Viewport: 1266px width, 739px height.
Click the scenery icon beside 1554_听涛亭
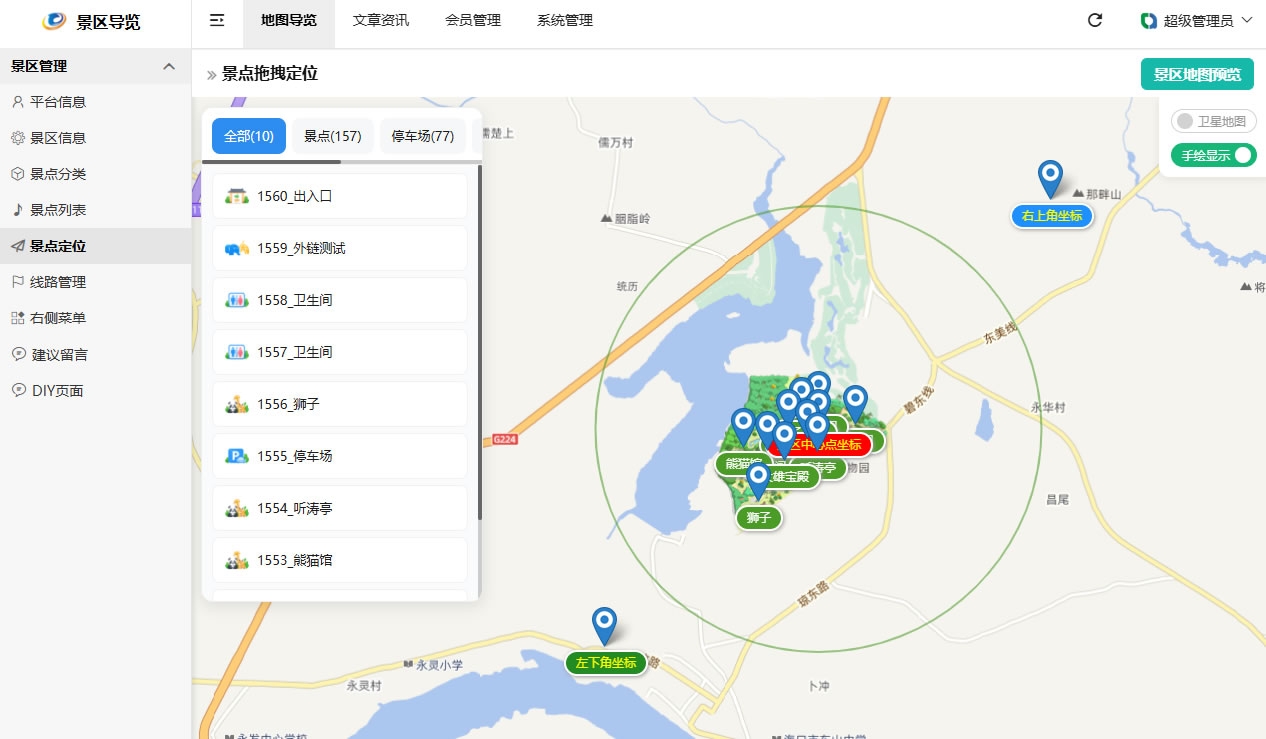(237, 508)
